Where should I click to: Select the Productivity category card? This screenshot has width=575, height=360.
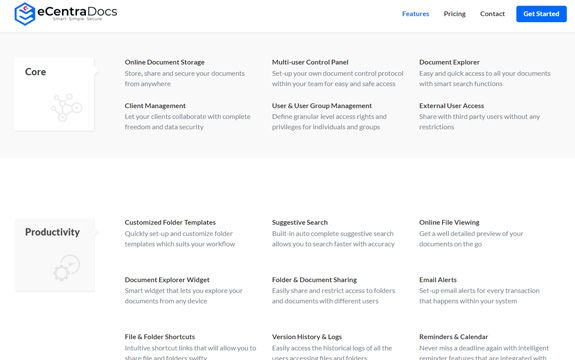[x=55, y=255]
